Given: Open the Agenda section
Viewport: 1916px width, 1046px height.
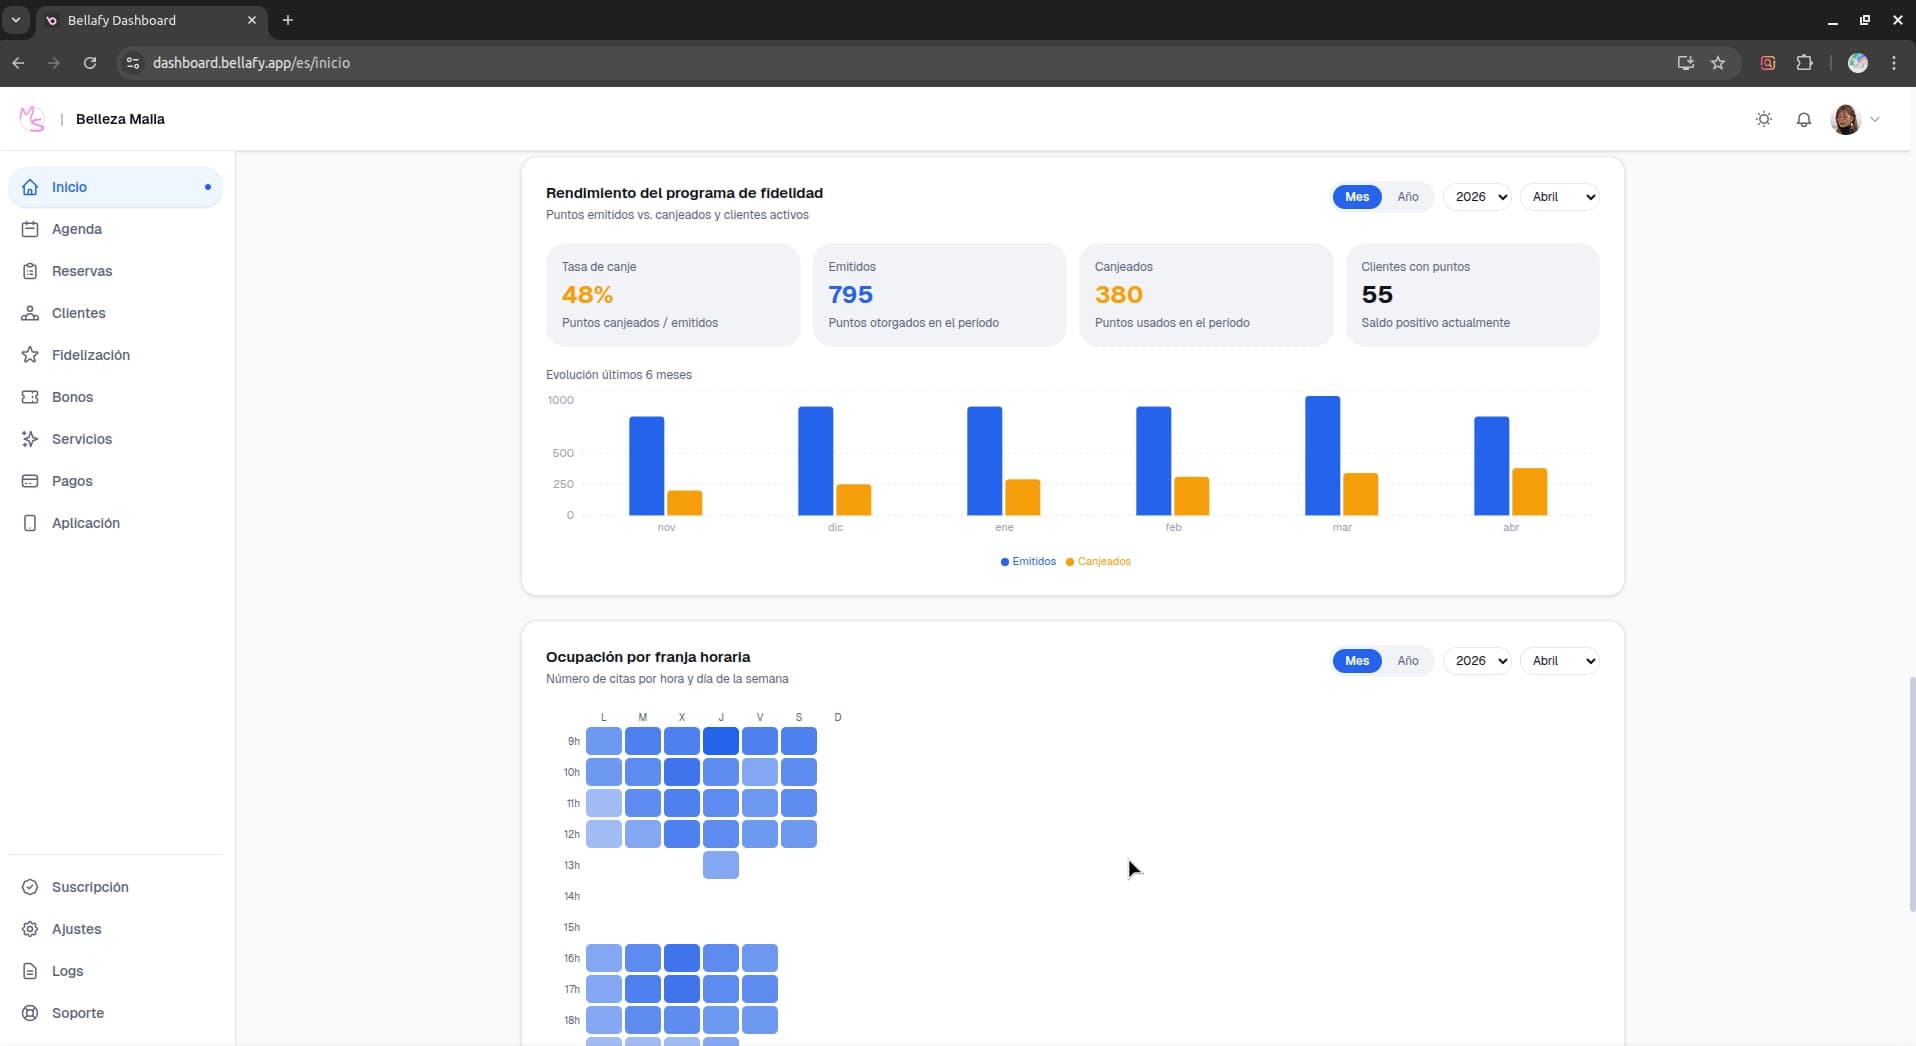Looking at the screenshot, I should pyautogui.click(x=76, y=229).
